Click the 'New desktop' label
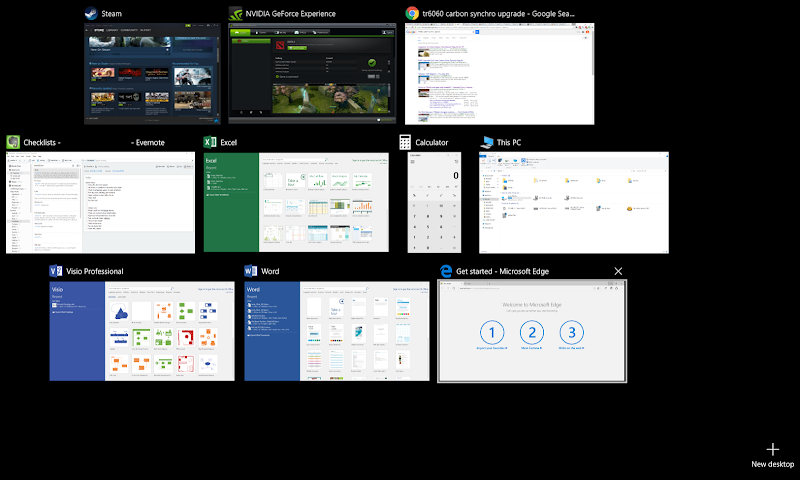This screenshot has width=800, height=480. point(772,464)
